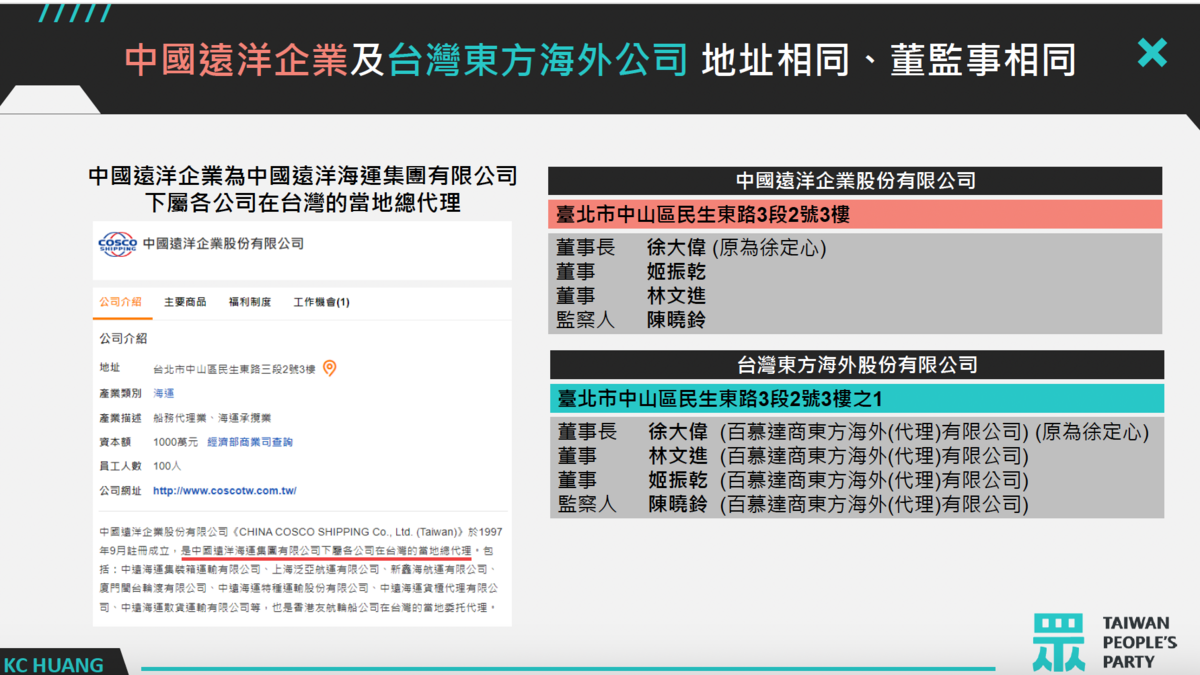Click the 100人 employee count
The height and width of the screenshot is (675, 1200).
point(167,466)
